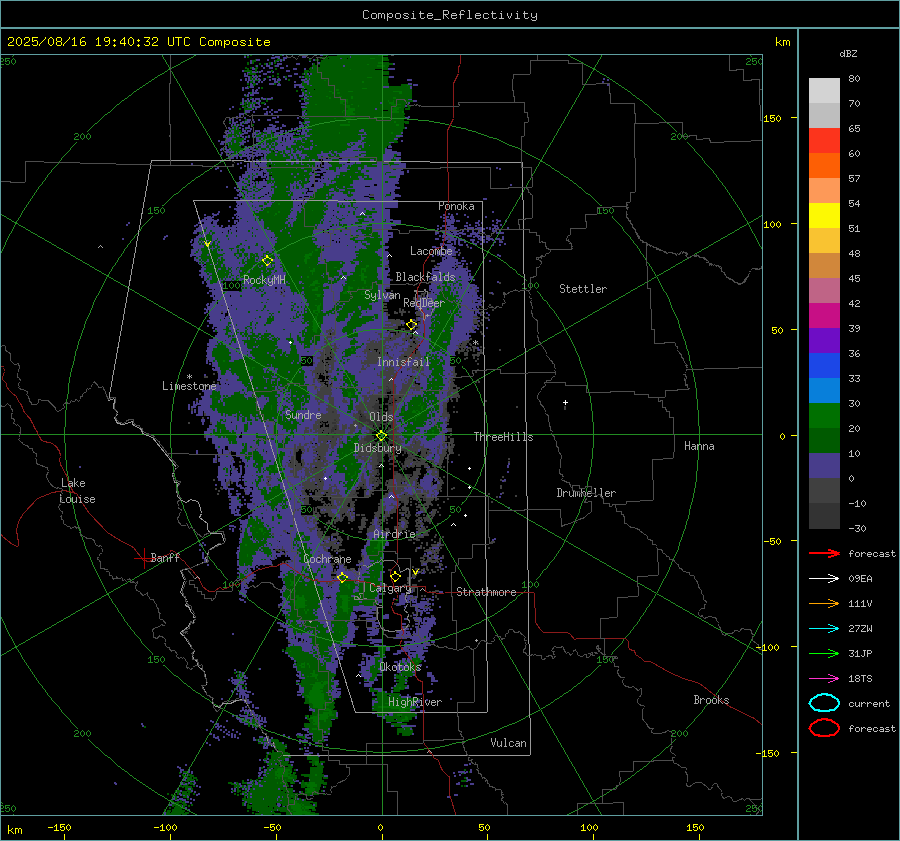Pick the light blue 30–33 dBZ swatch
This screenshot has height=841, width=900.
[x=824, y=391]
